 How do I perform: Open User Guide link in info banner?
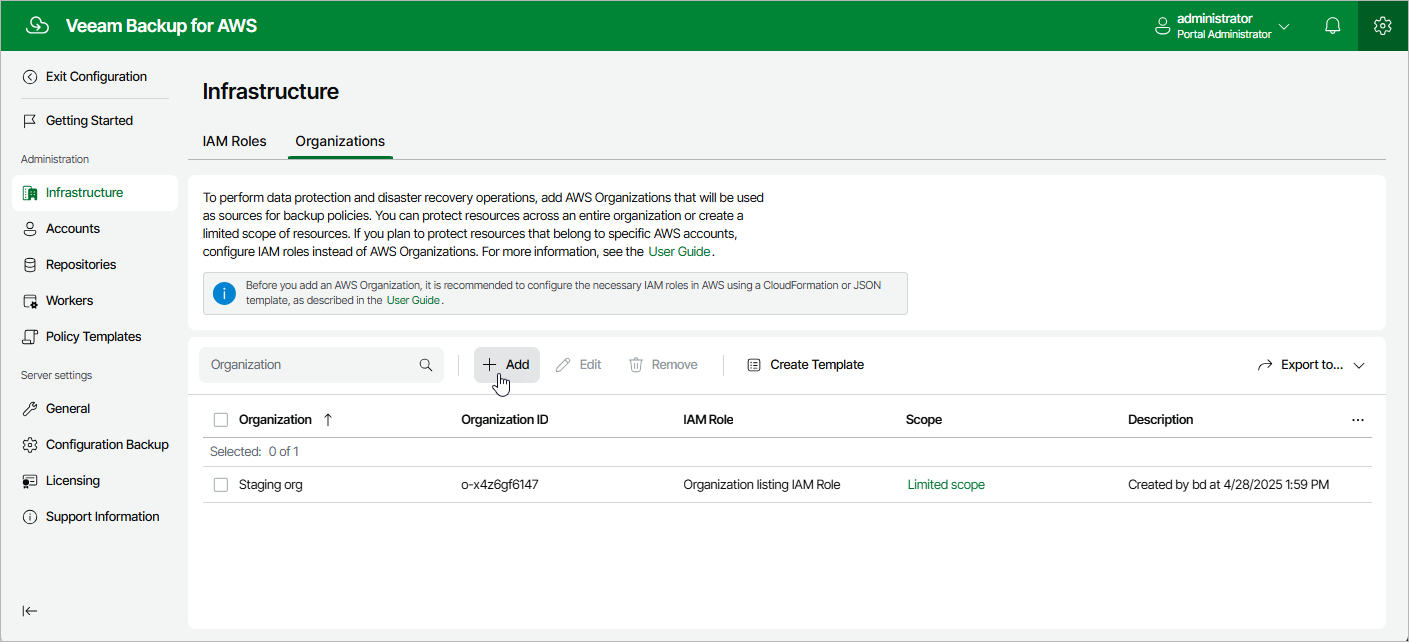coord(413,300)
